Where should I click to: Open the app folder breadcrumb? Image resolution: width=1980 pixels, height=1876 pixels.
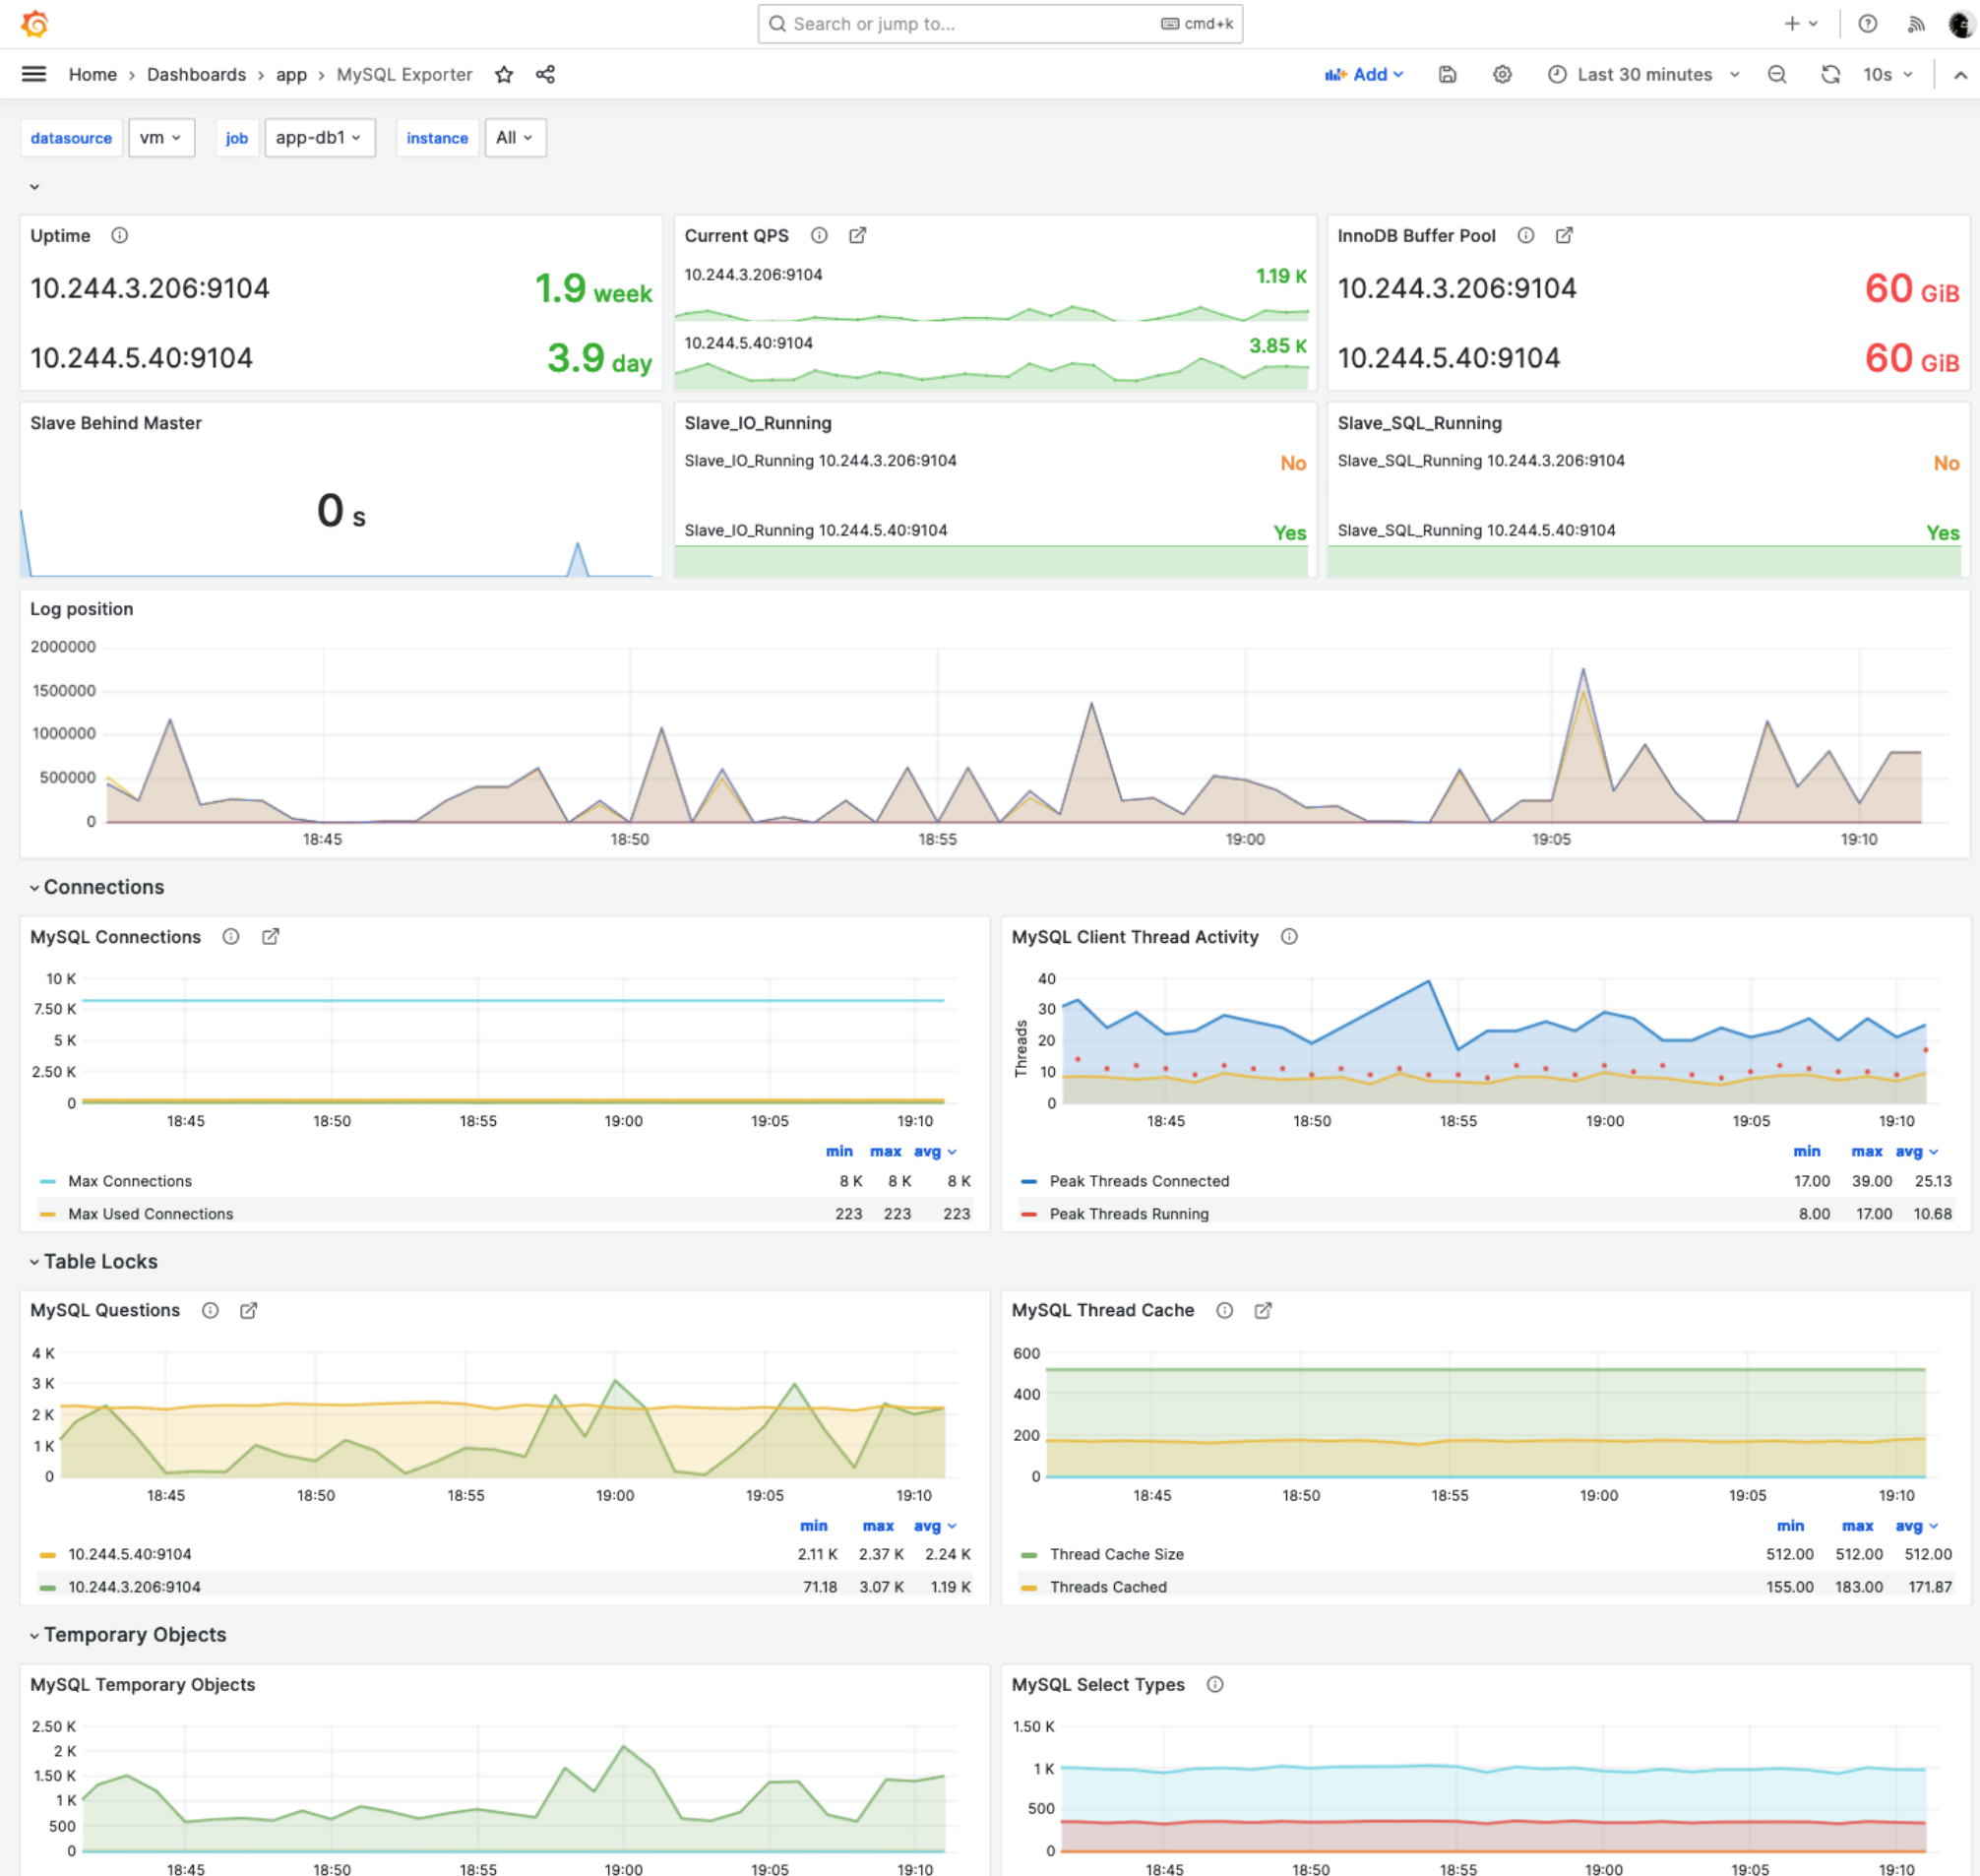291,74
